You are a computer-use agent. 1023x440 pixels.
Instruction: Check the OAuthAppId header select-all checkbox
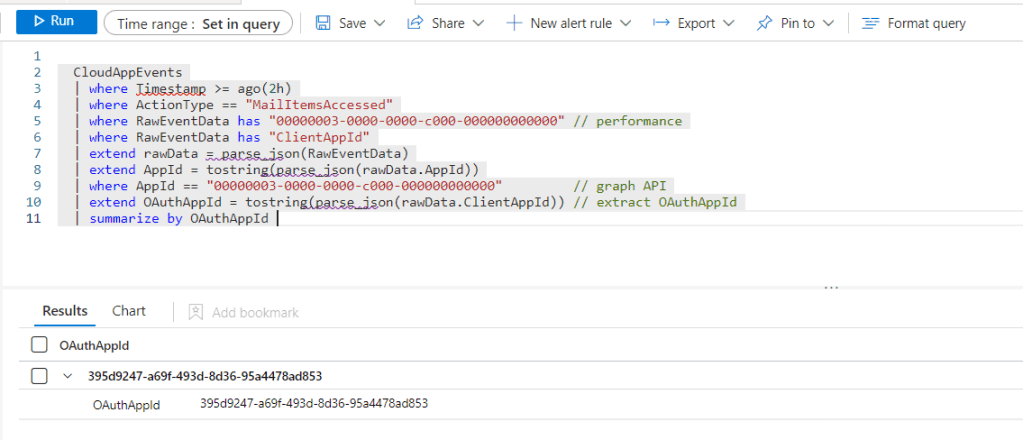pyautogui.click(x=39, y=345)
